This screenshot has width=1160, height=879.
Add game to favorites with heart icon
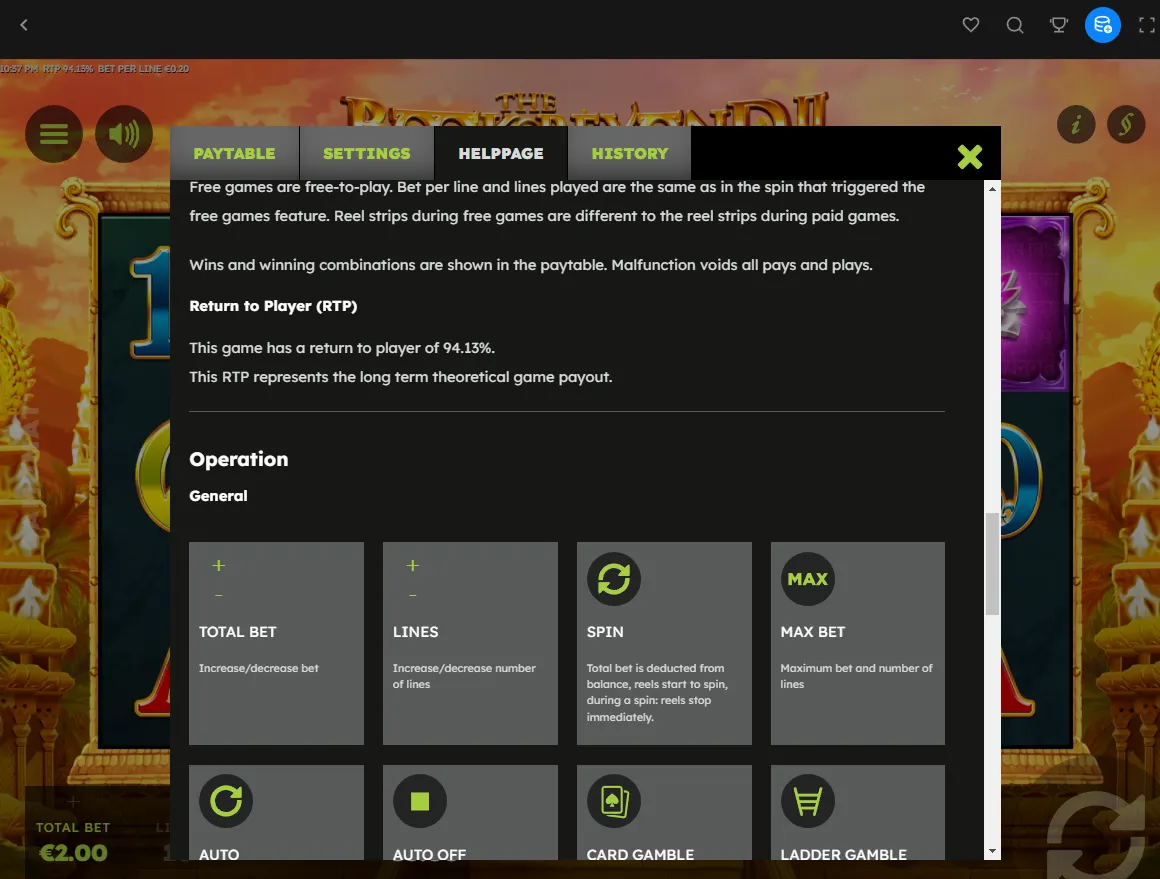click(x=971, y=25)
